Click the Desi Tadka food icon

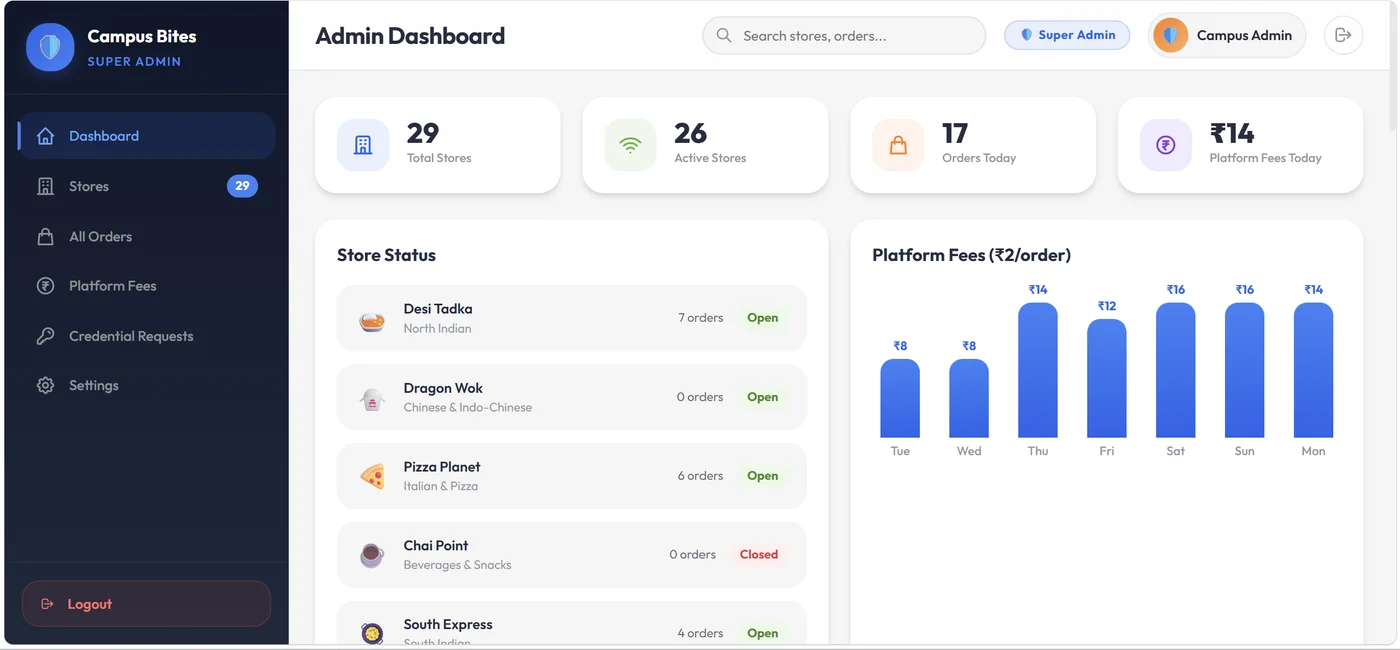[x=372, y=321]
